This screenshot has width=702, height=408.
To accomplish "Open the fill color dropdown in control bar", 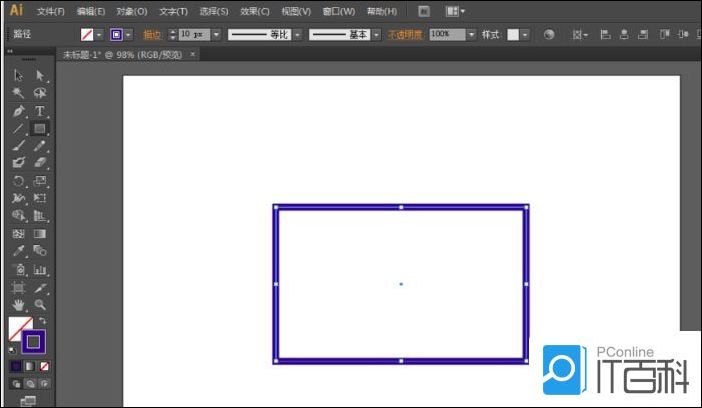I will 99,34.
